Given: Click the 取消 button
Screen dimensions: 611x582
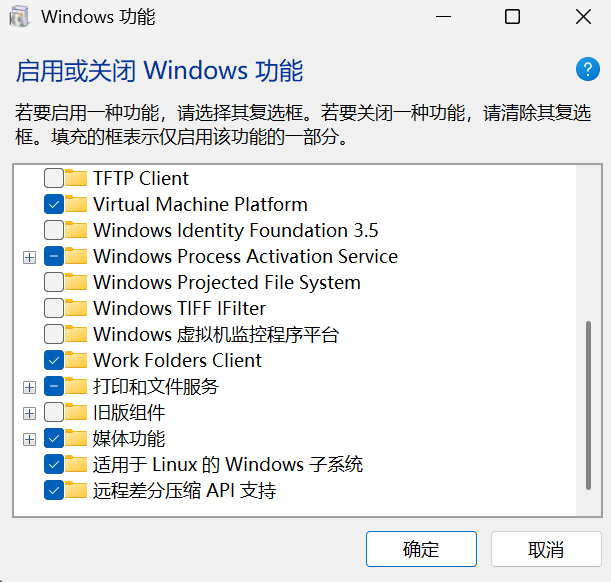Looking at the screenshot, I should [x=546, y=549].
